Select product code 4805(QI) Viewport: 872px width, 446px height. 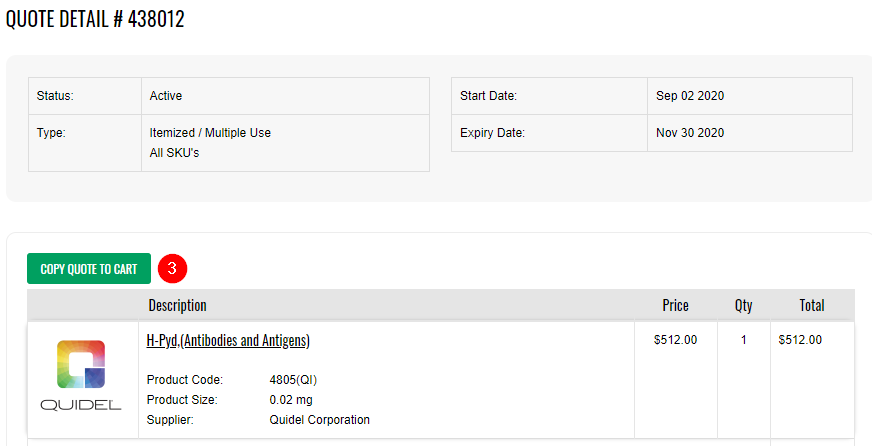(x=294, y=380)
